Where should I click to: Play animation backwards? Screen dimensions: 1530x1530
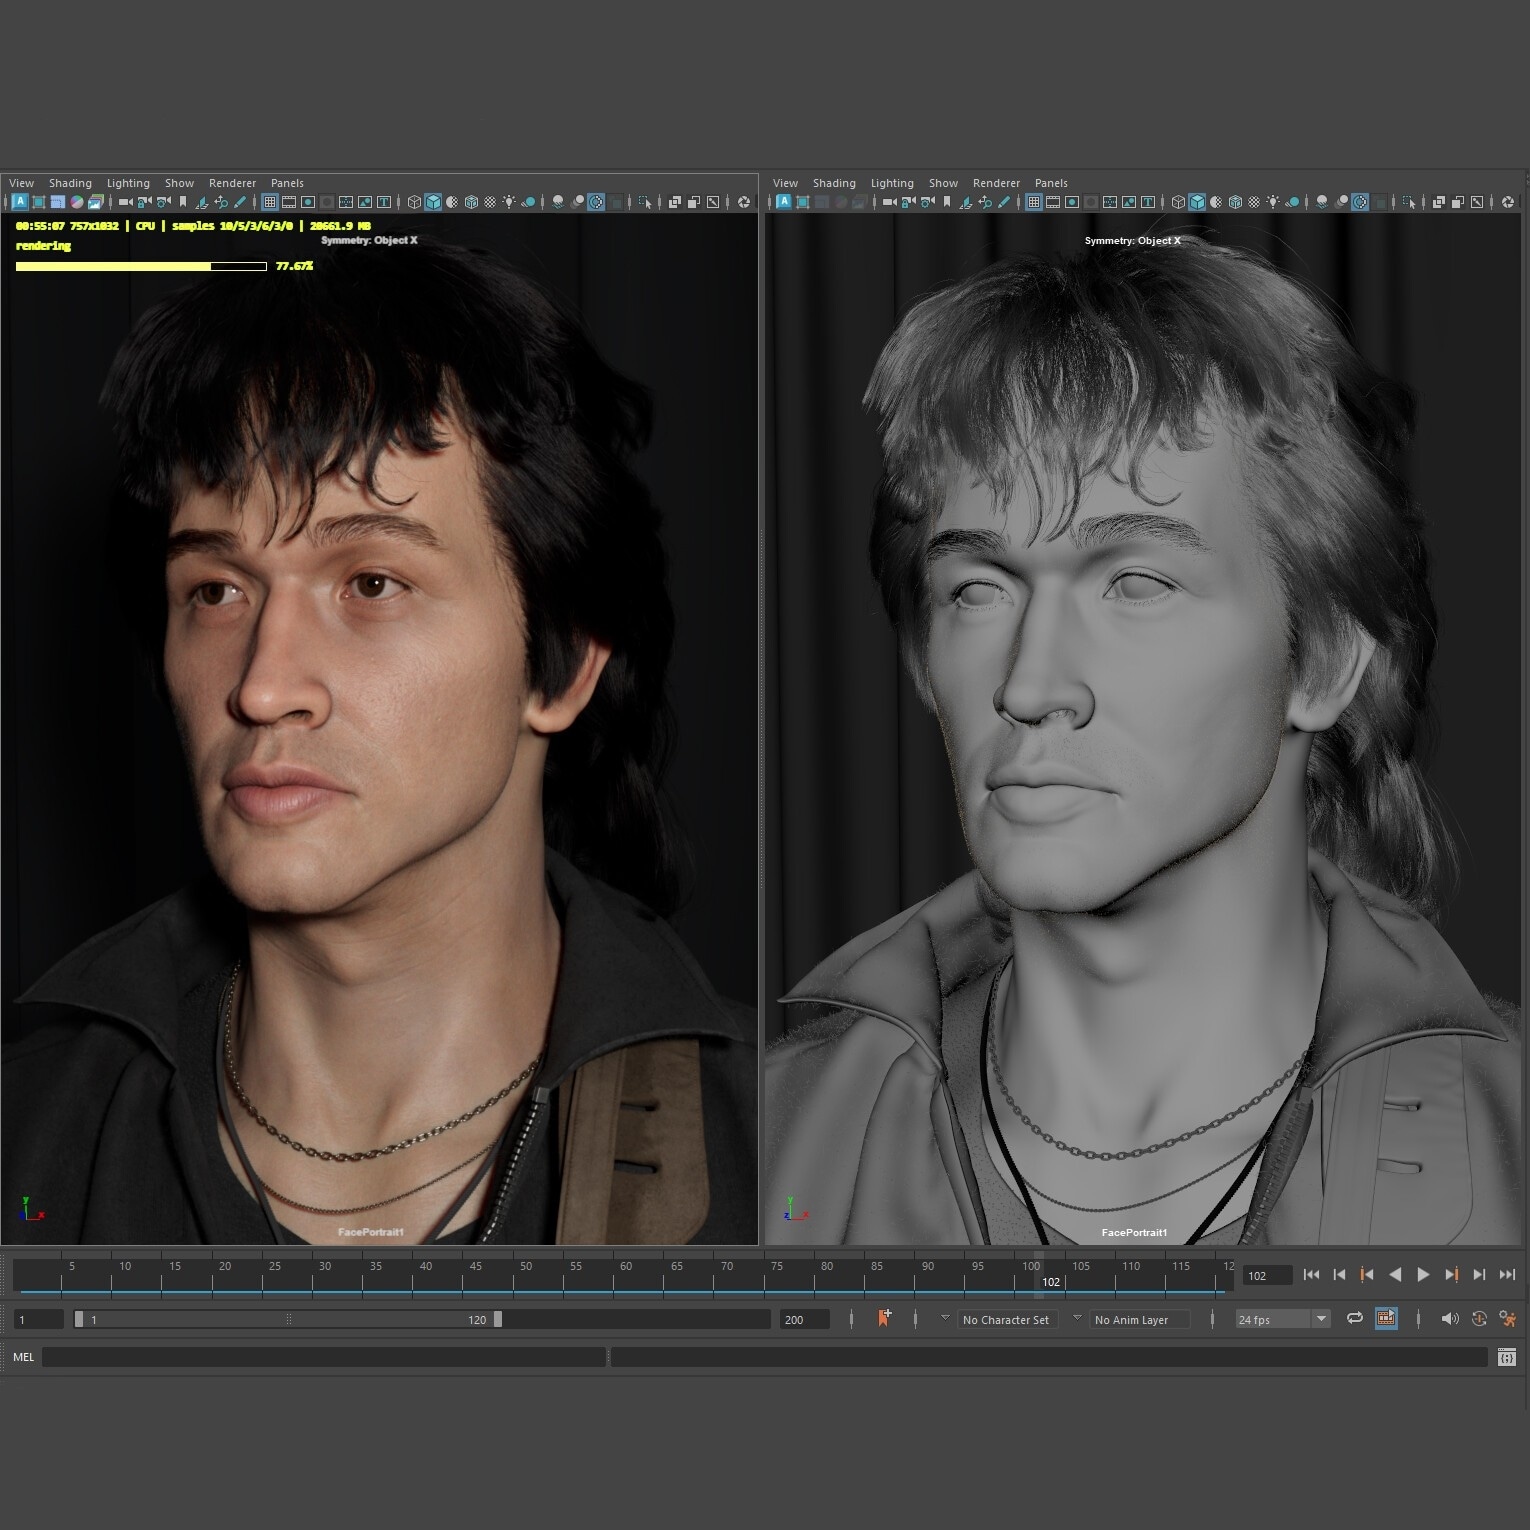[1395, 1275]
